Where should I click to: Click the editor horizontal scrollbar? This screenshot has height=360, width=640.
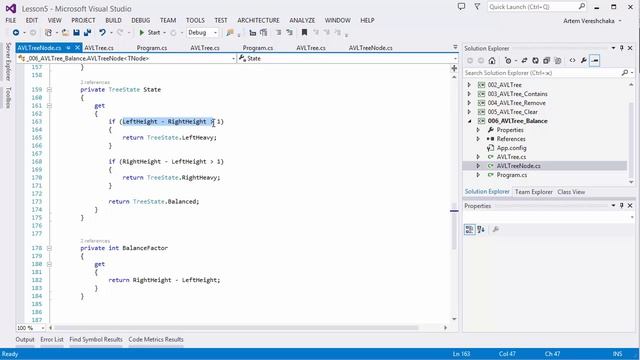[x=236, y=327]
